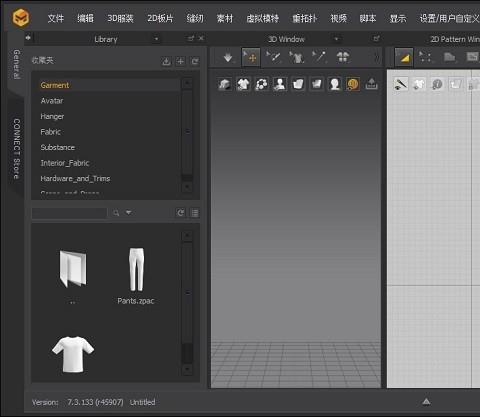This screenshot has width=480, height=417.
Task: Click the library search magnifier icon
Action: pyautogui.click(x=116, y=213)
